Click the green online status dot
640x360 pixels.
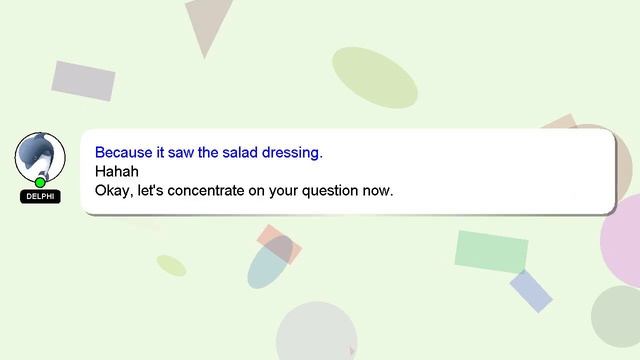[40, 182]
